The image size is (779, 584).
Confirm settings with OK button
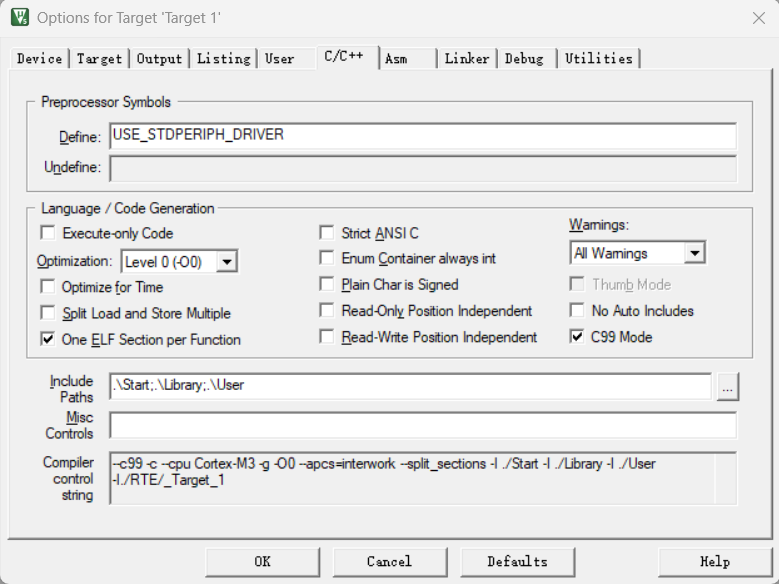262,562
